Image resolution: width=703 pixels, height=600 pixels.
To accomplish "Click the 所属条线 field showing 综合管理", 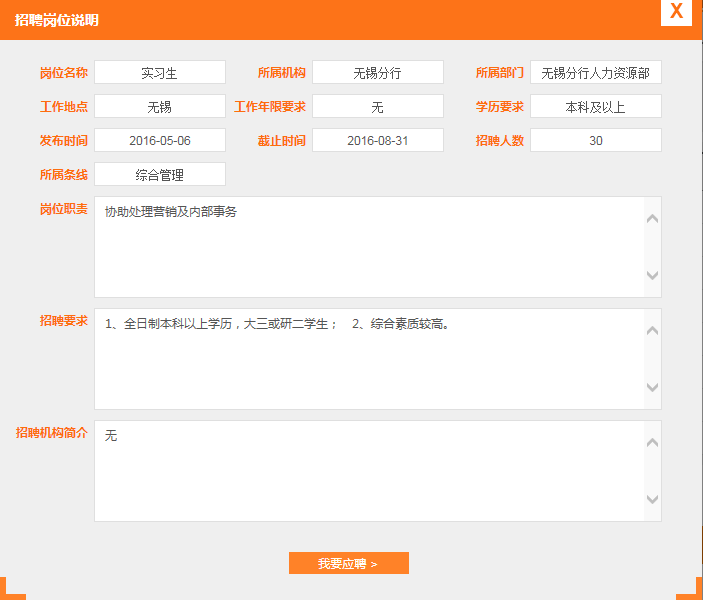I will click(160, 175).
